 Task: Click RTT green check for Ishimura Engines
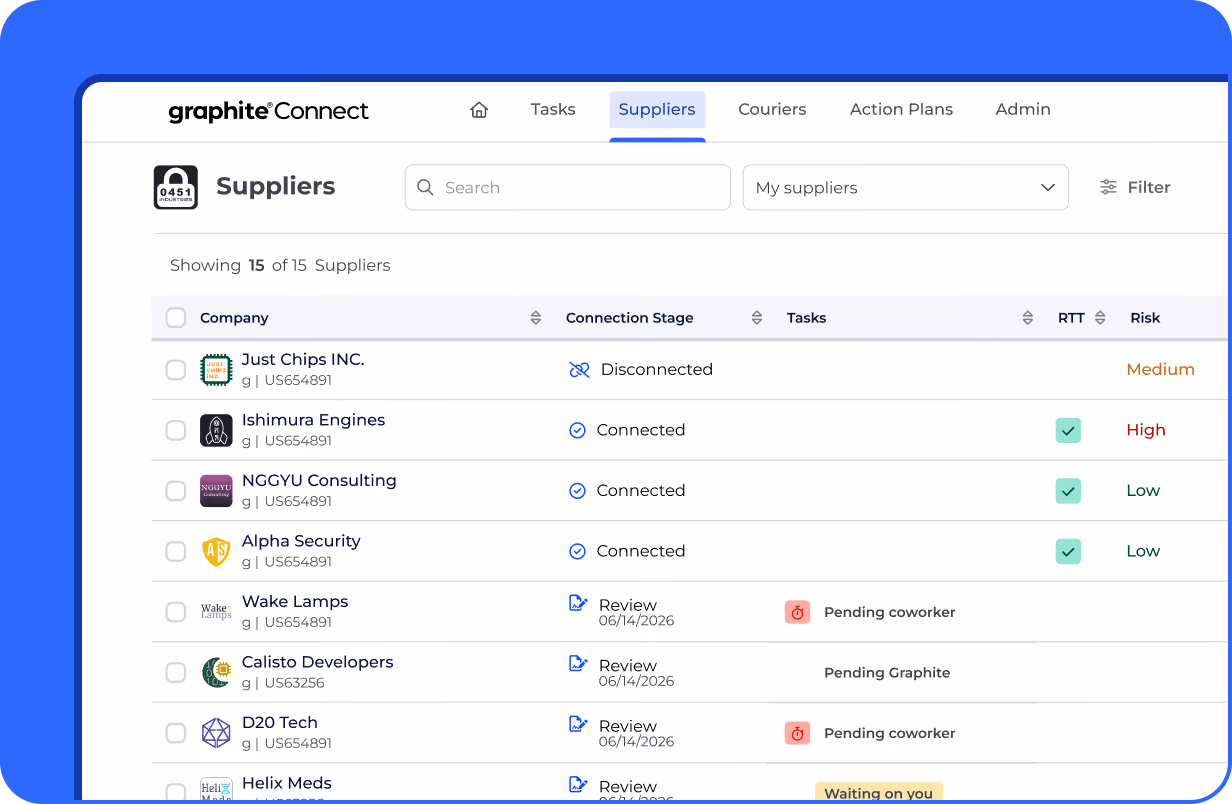point(1068,430)
